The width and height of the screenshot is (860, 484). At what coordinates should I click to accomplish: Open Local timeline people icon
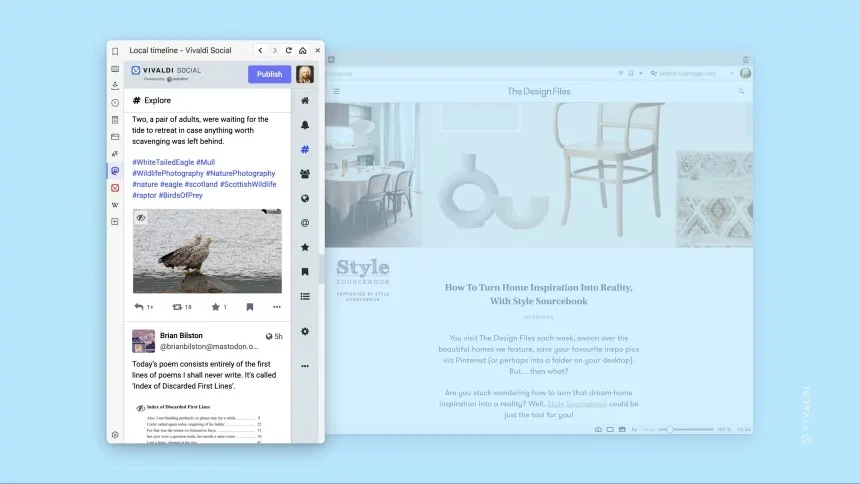305,174
